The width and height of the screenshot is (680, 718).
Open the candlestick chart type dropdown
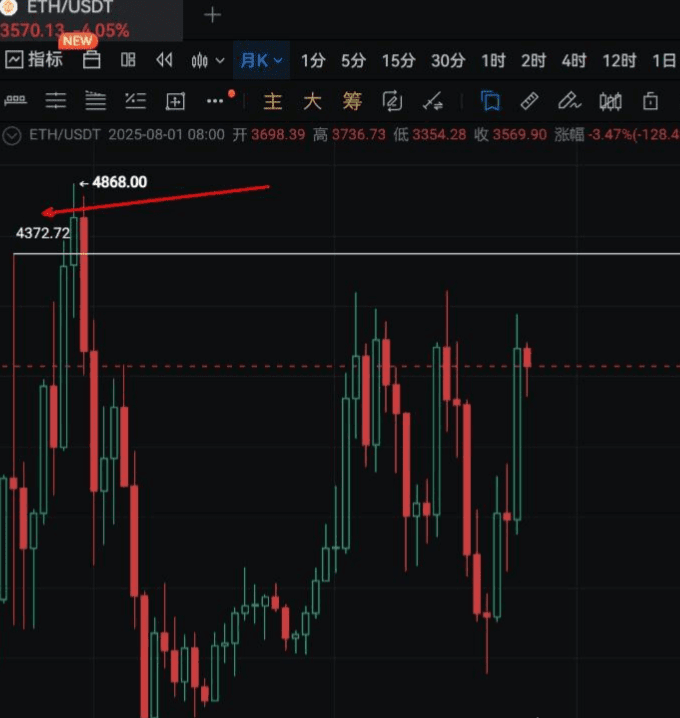[x=207, y=60]
